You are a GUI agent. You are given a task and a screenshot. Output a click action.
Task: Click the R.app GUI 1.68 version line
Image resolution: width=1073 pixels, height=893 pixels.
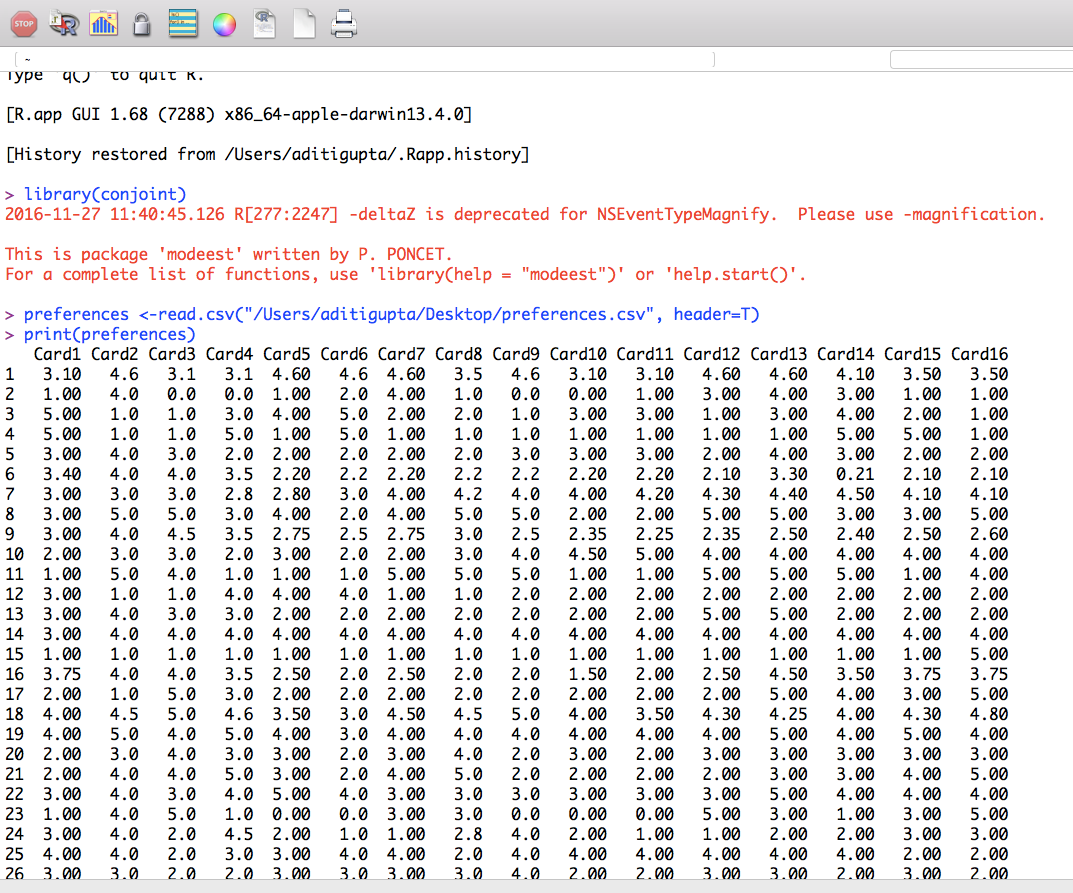point(239,114)
